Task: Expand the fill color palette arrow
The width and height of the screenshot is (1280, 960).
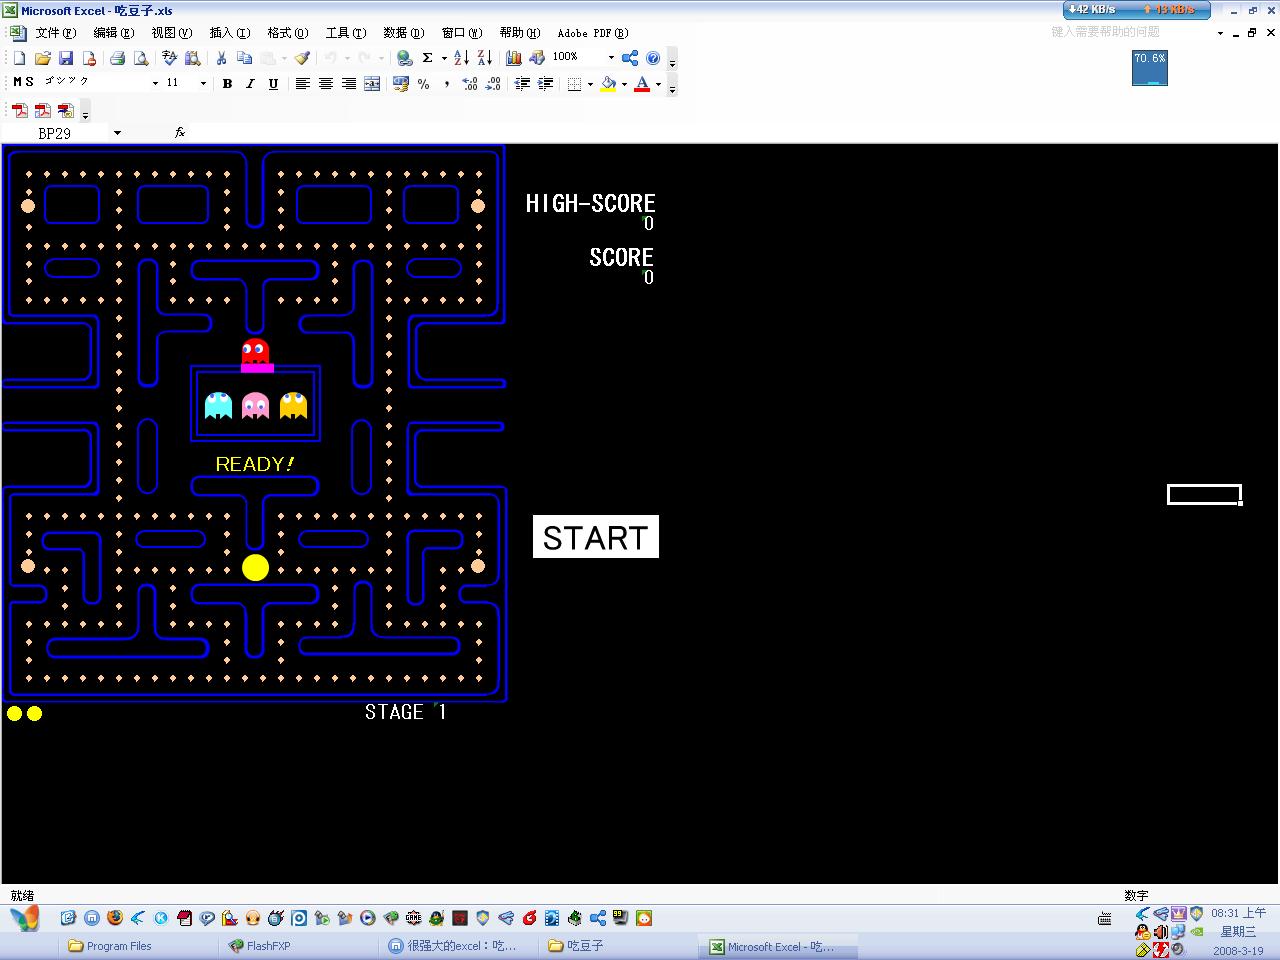Action: point(624,84)
